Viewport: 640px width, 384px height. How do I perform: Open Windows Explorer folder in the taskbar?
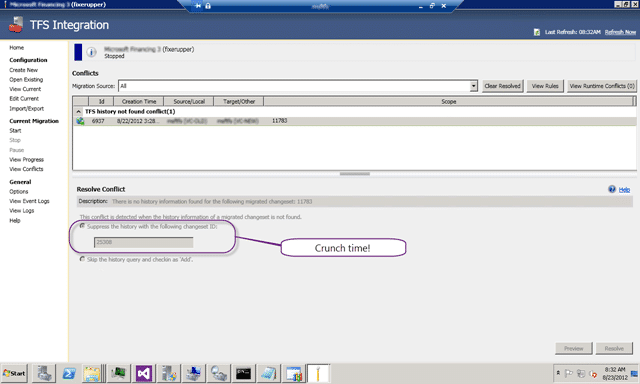coord(92,373)
